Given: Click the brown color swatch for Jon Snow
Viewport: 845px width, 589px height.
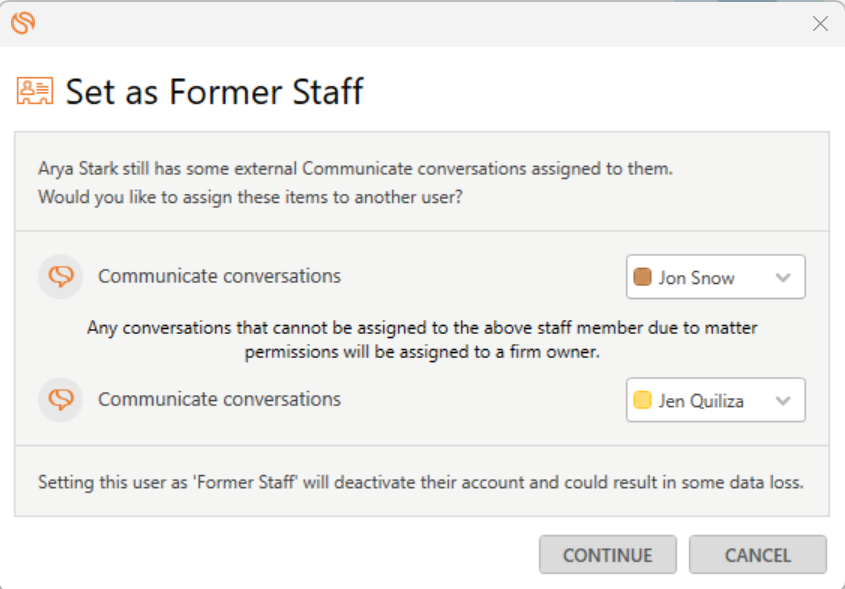Looking at the screenshot, I should click(643, 278).
